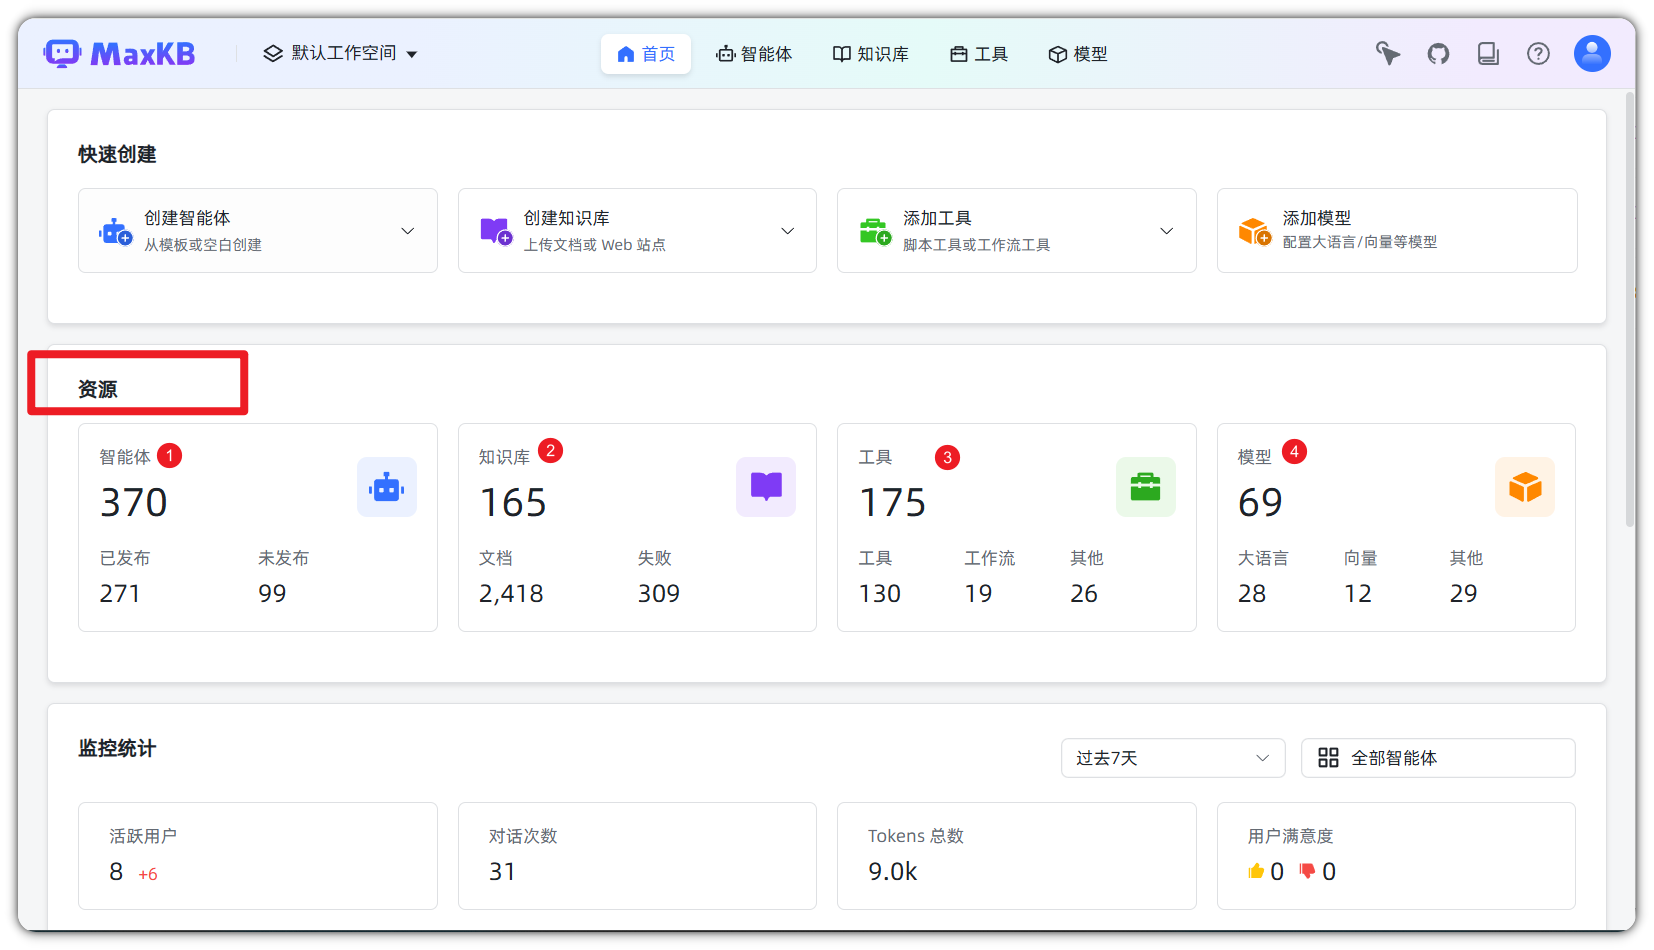This screenshot has width=1654, height=950.
Task: Switch to the 首页 tab
Action: click(x=646, y=54)
